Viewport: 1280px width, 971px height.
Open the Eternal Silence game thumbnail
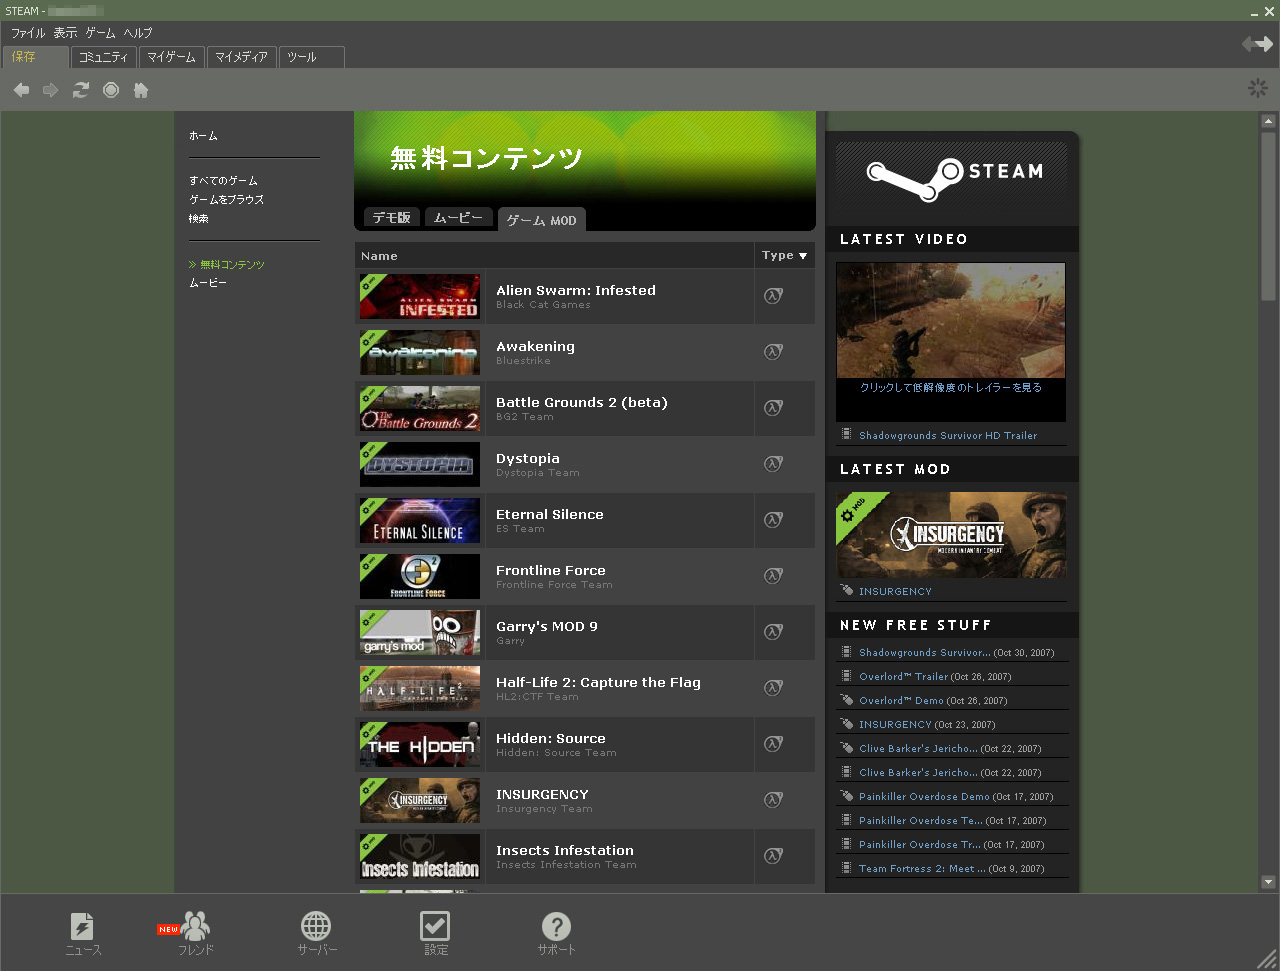(x=420, y=520)
